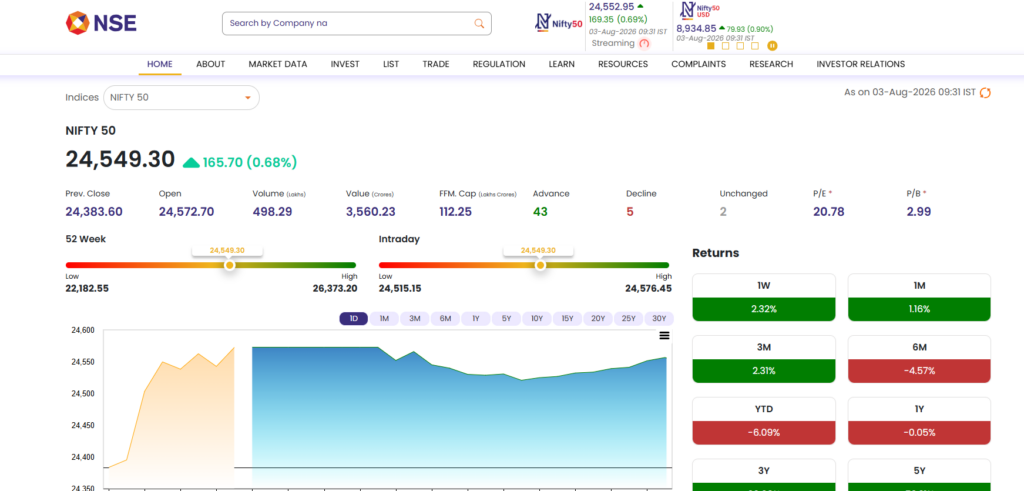Click the YTD returns card showing -6.09%
The width and height of the screenshot is (1024, 491).
click(x=763, y=421)
